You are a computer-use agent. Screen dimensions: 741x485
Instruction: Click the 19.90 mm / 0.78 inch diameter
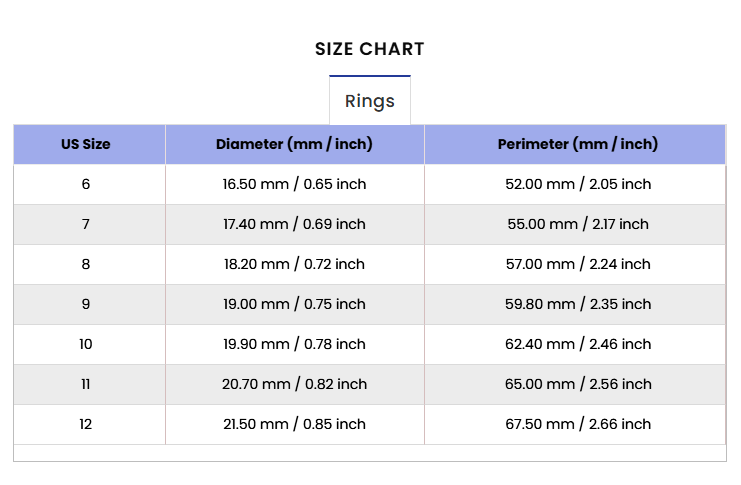pos(294,344)
